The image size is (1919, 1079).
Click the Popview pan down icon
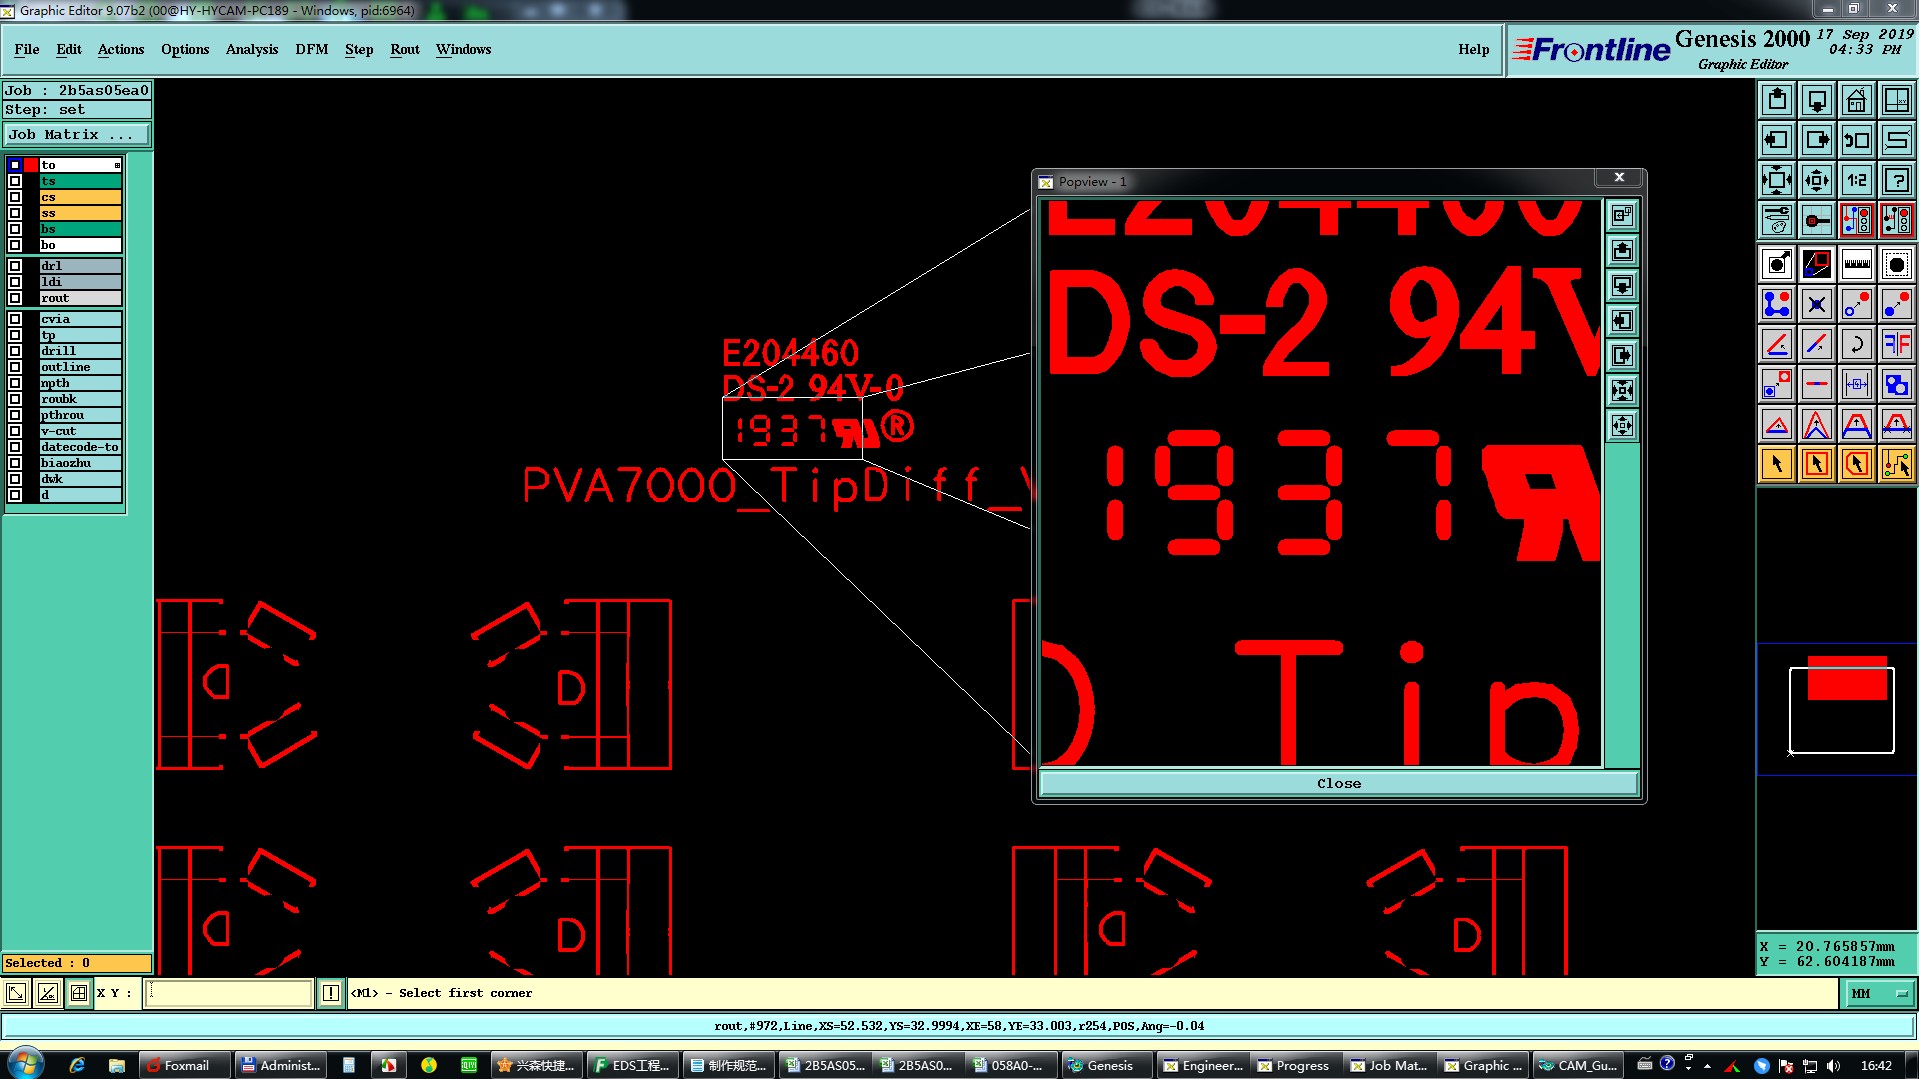(x=1622, y=286)
